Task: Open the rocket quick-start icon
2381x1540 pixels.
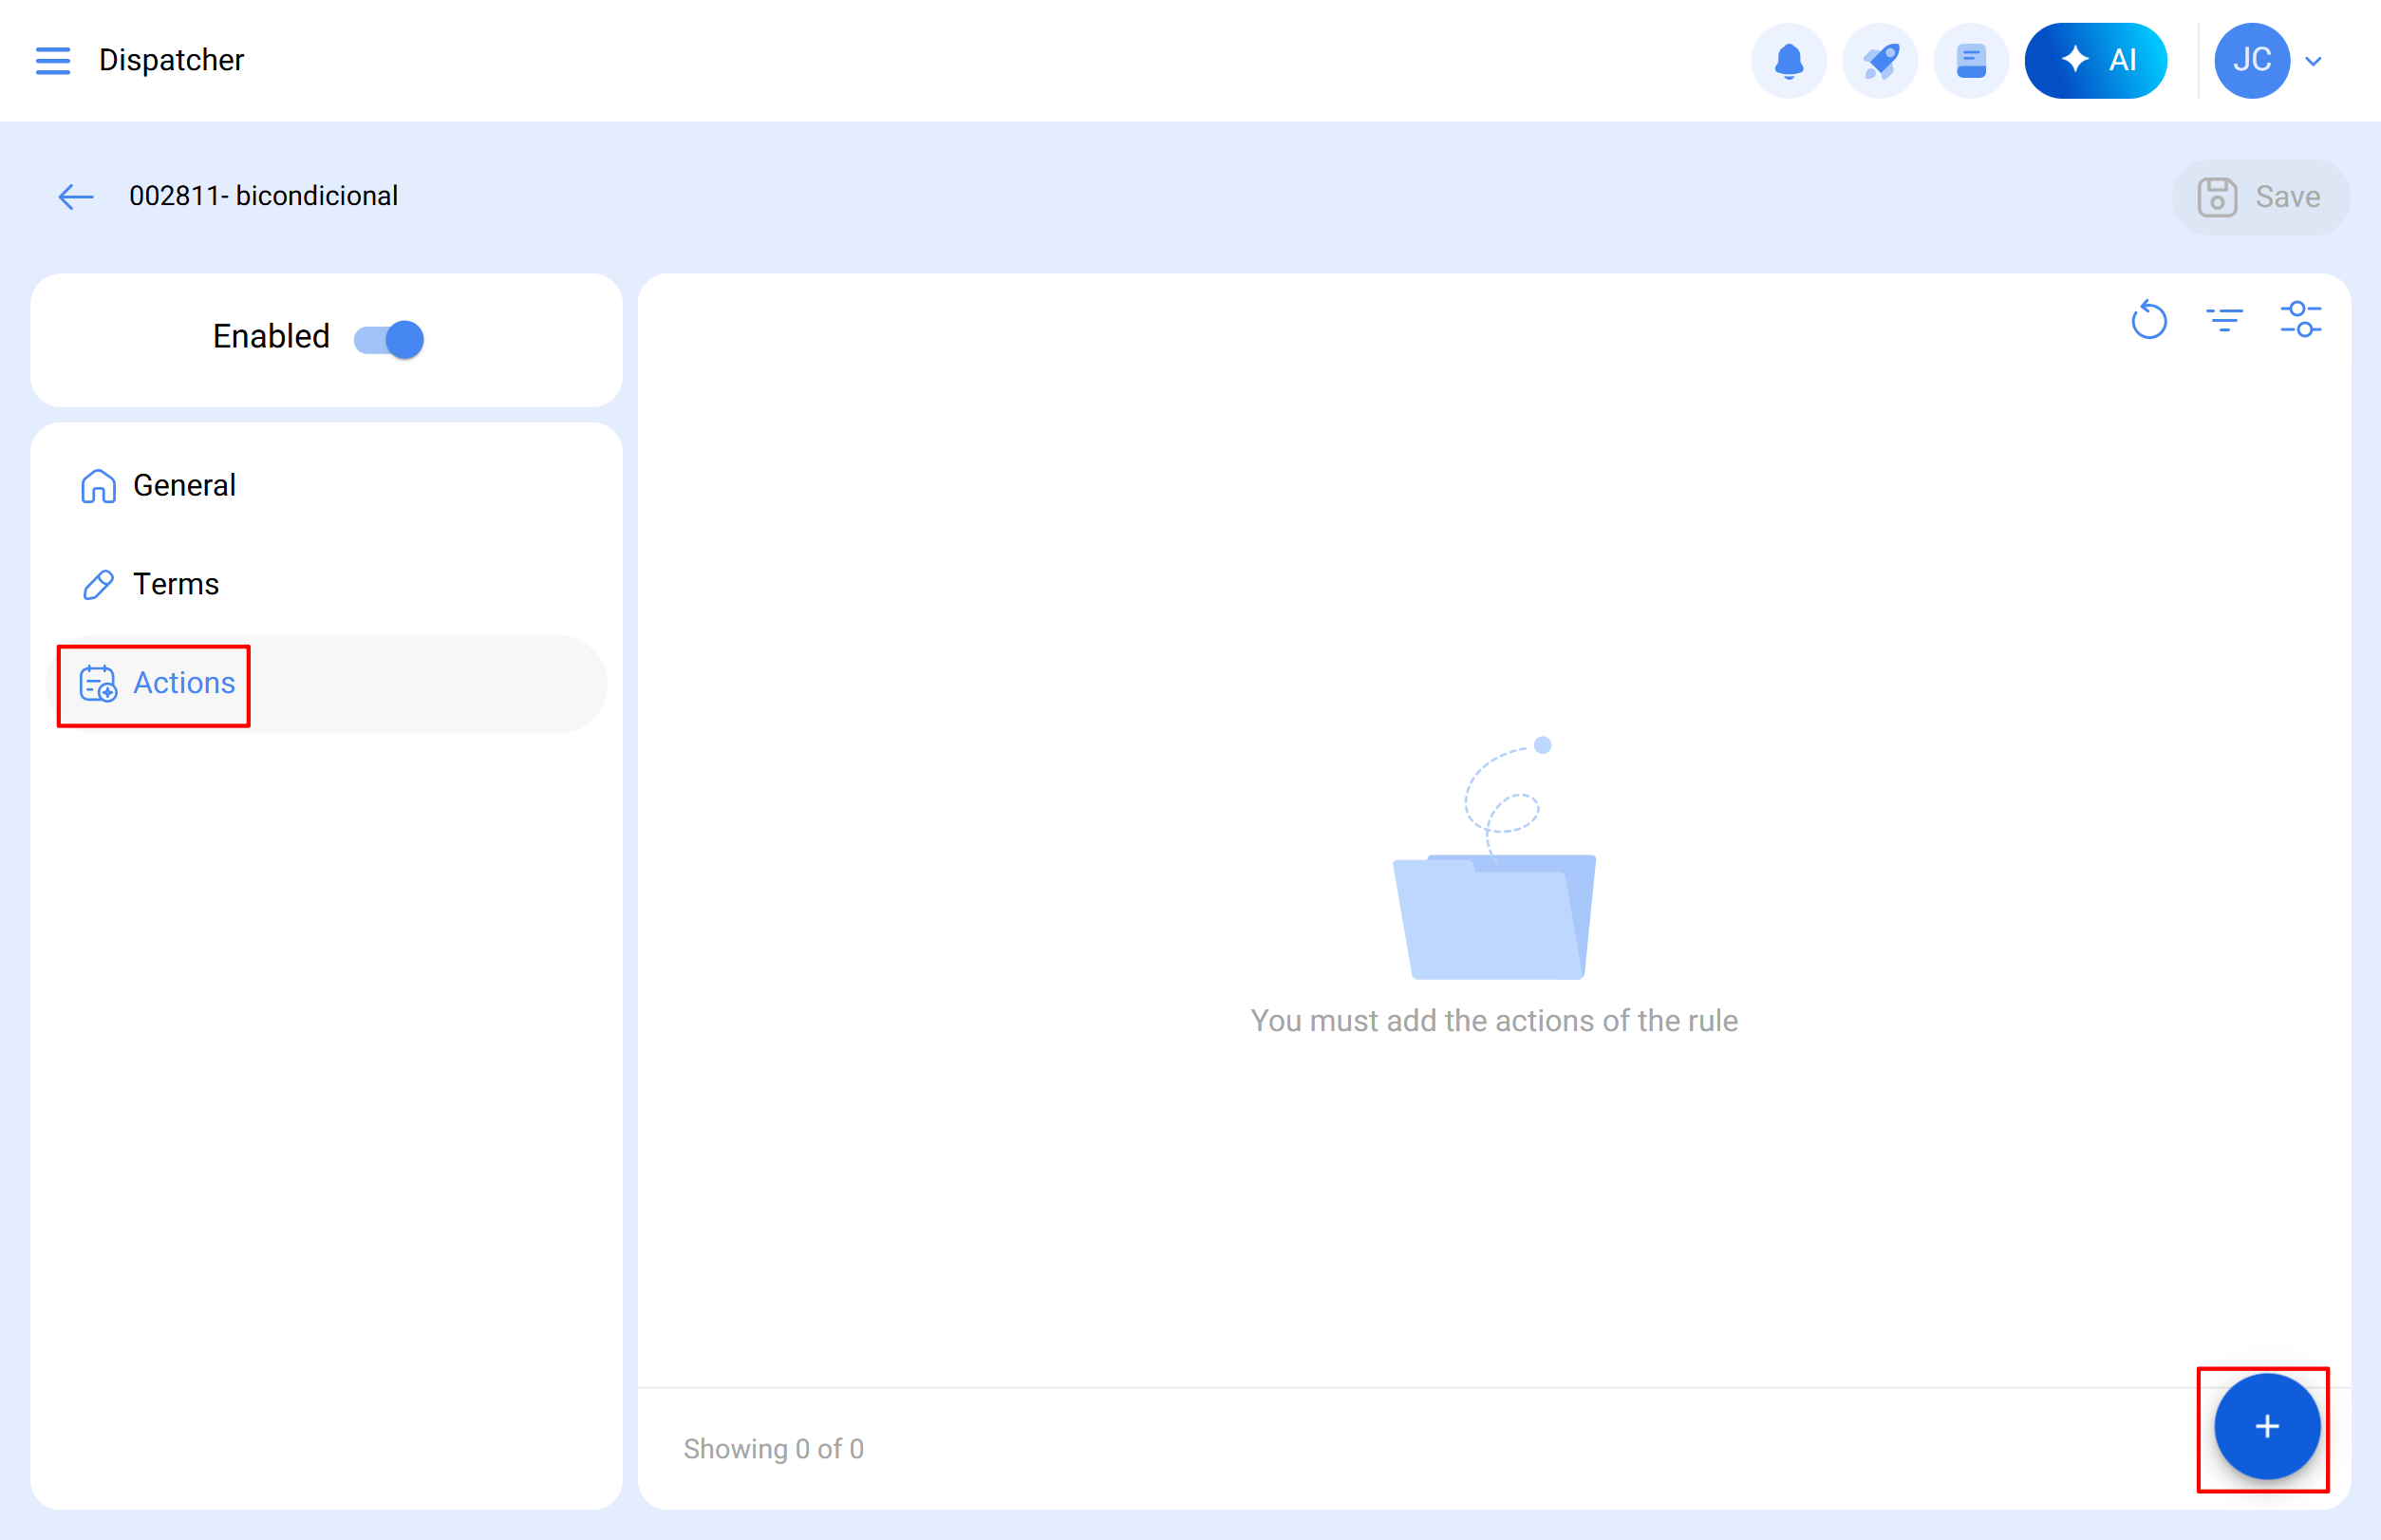Action: click(1879, 60)
